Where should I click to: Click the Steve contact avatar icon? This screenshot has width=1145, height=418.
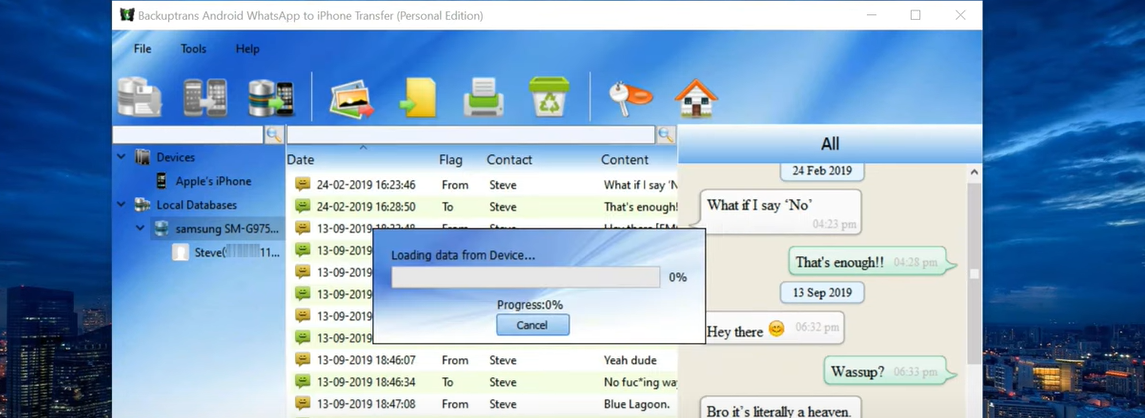180,253
